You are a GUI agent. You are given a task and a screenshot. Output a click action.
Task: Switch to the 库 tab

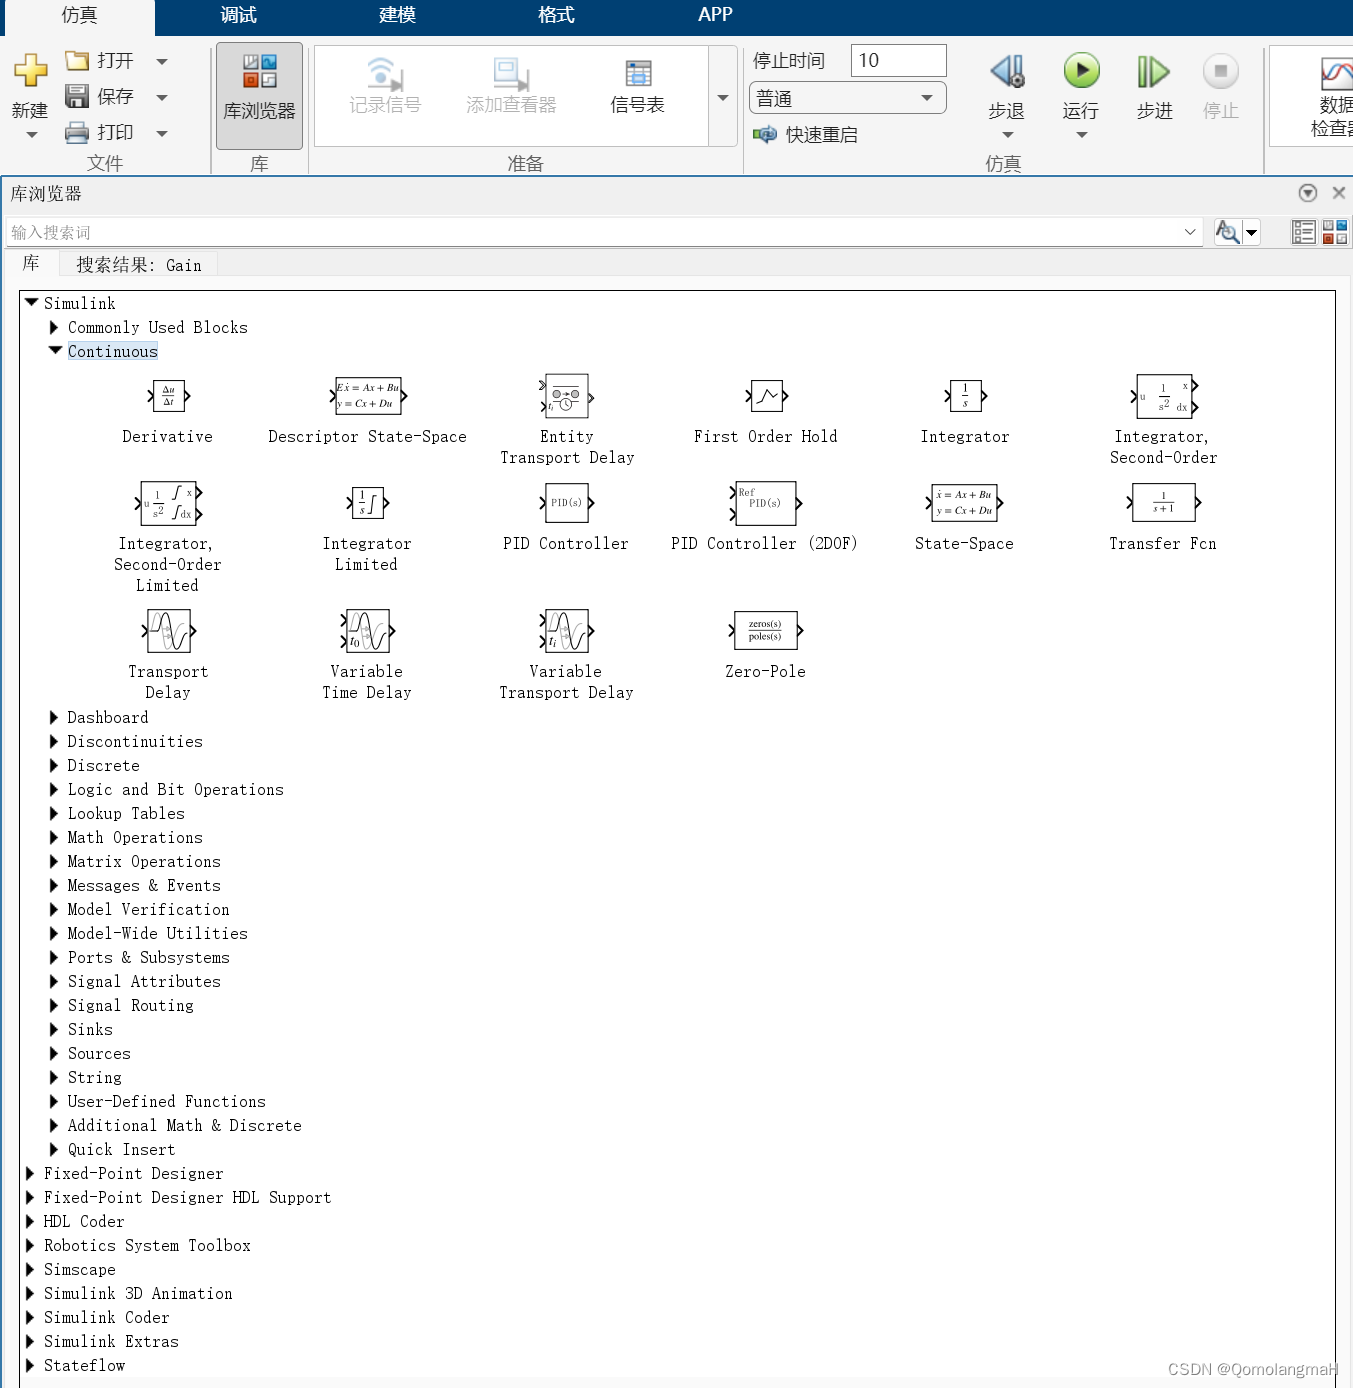click(31, 263)
